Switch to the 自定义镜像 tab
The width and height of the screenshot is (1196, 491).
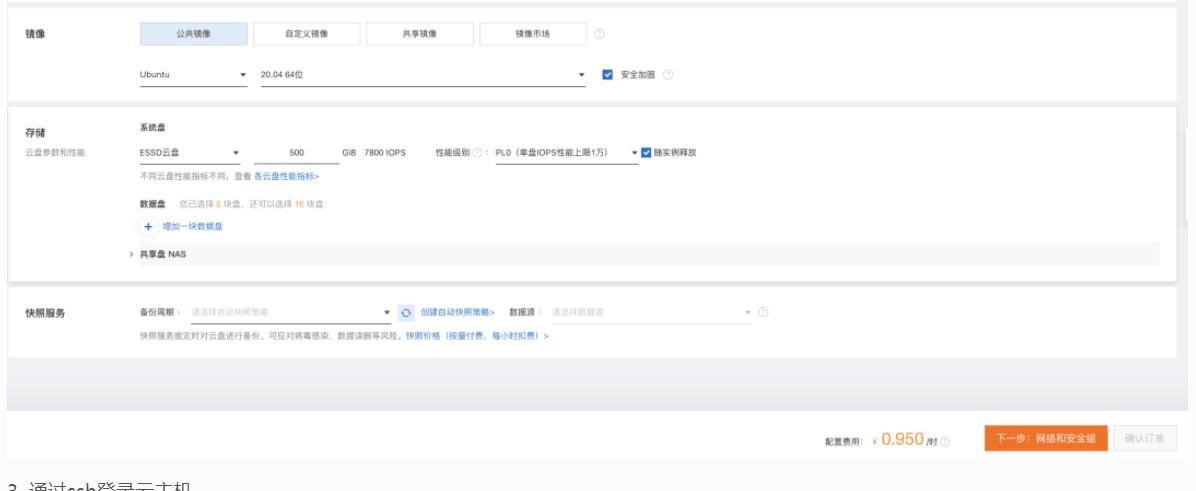(x=306, y=34)
